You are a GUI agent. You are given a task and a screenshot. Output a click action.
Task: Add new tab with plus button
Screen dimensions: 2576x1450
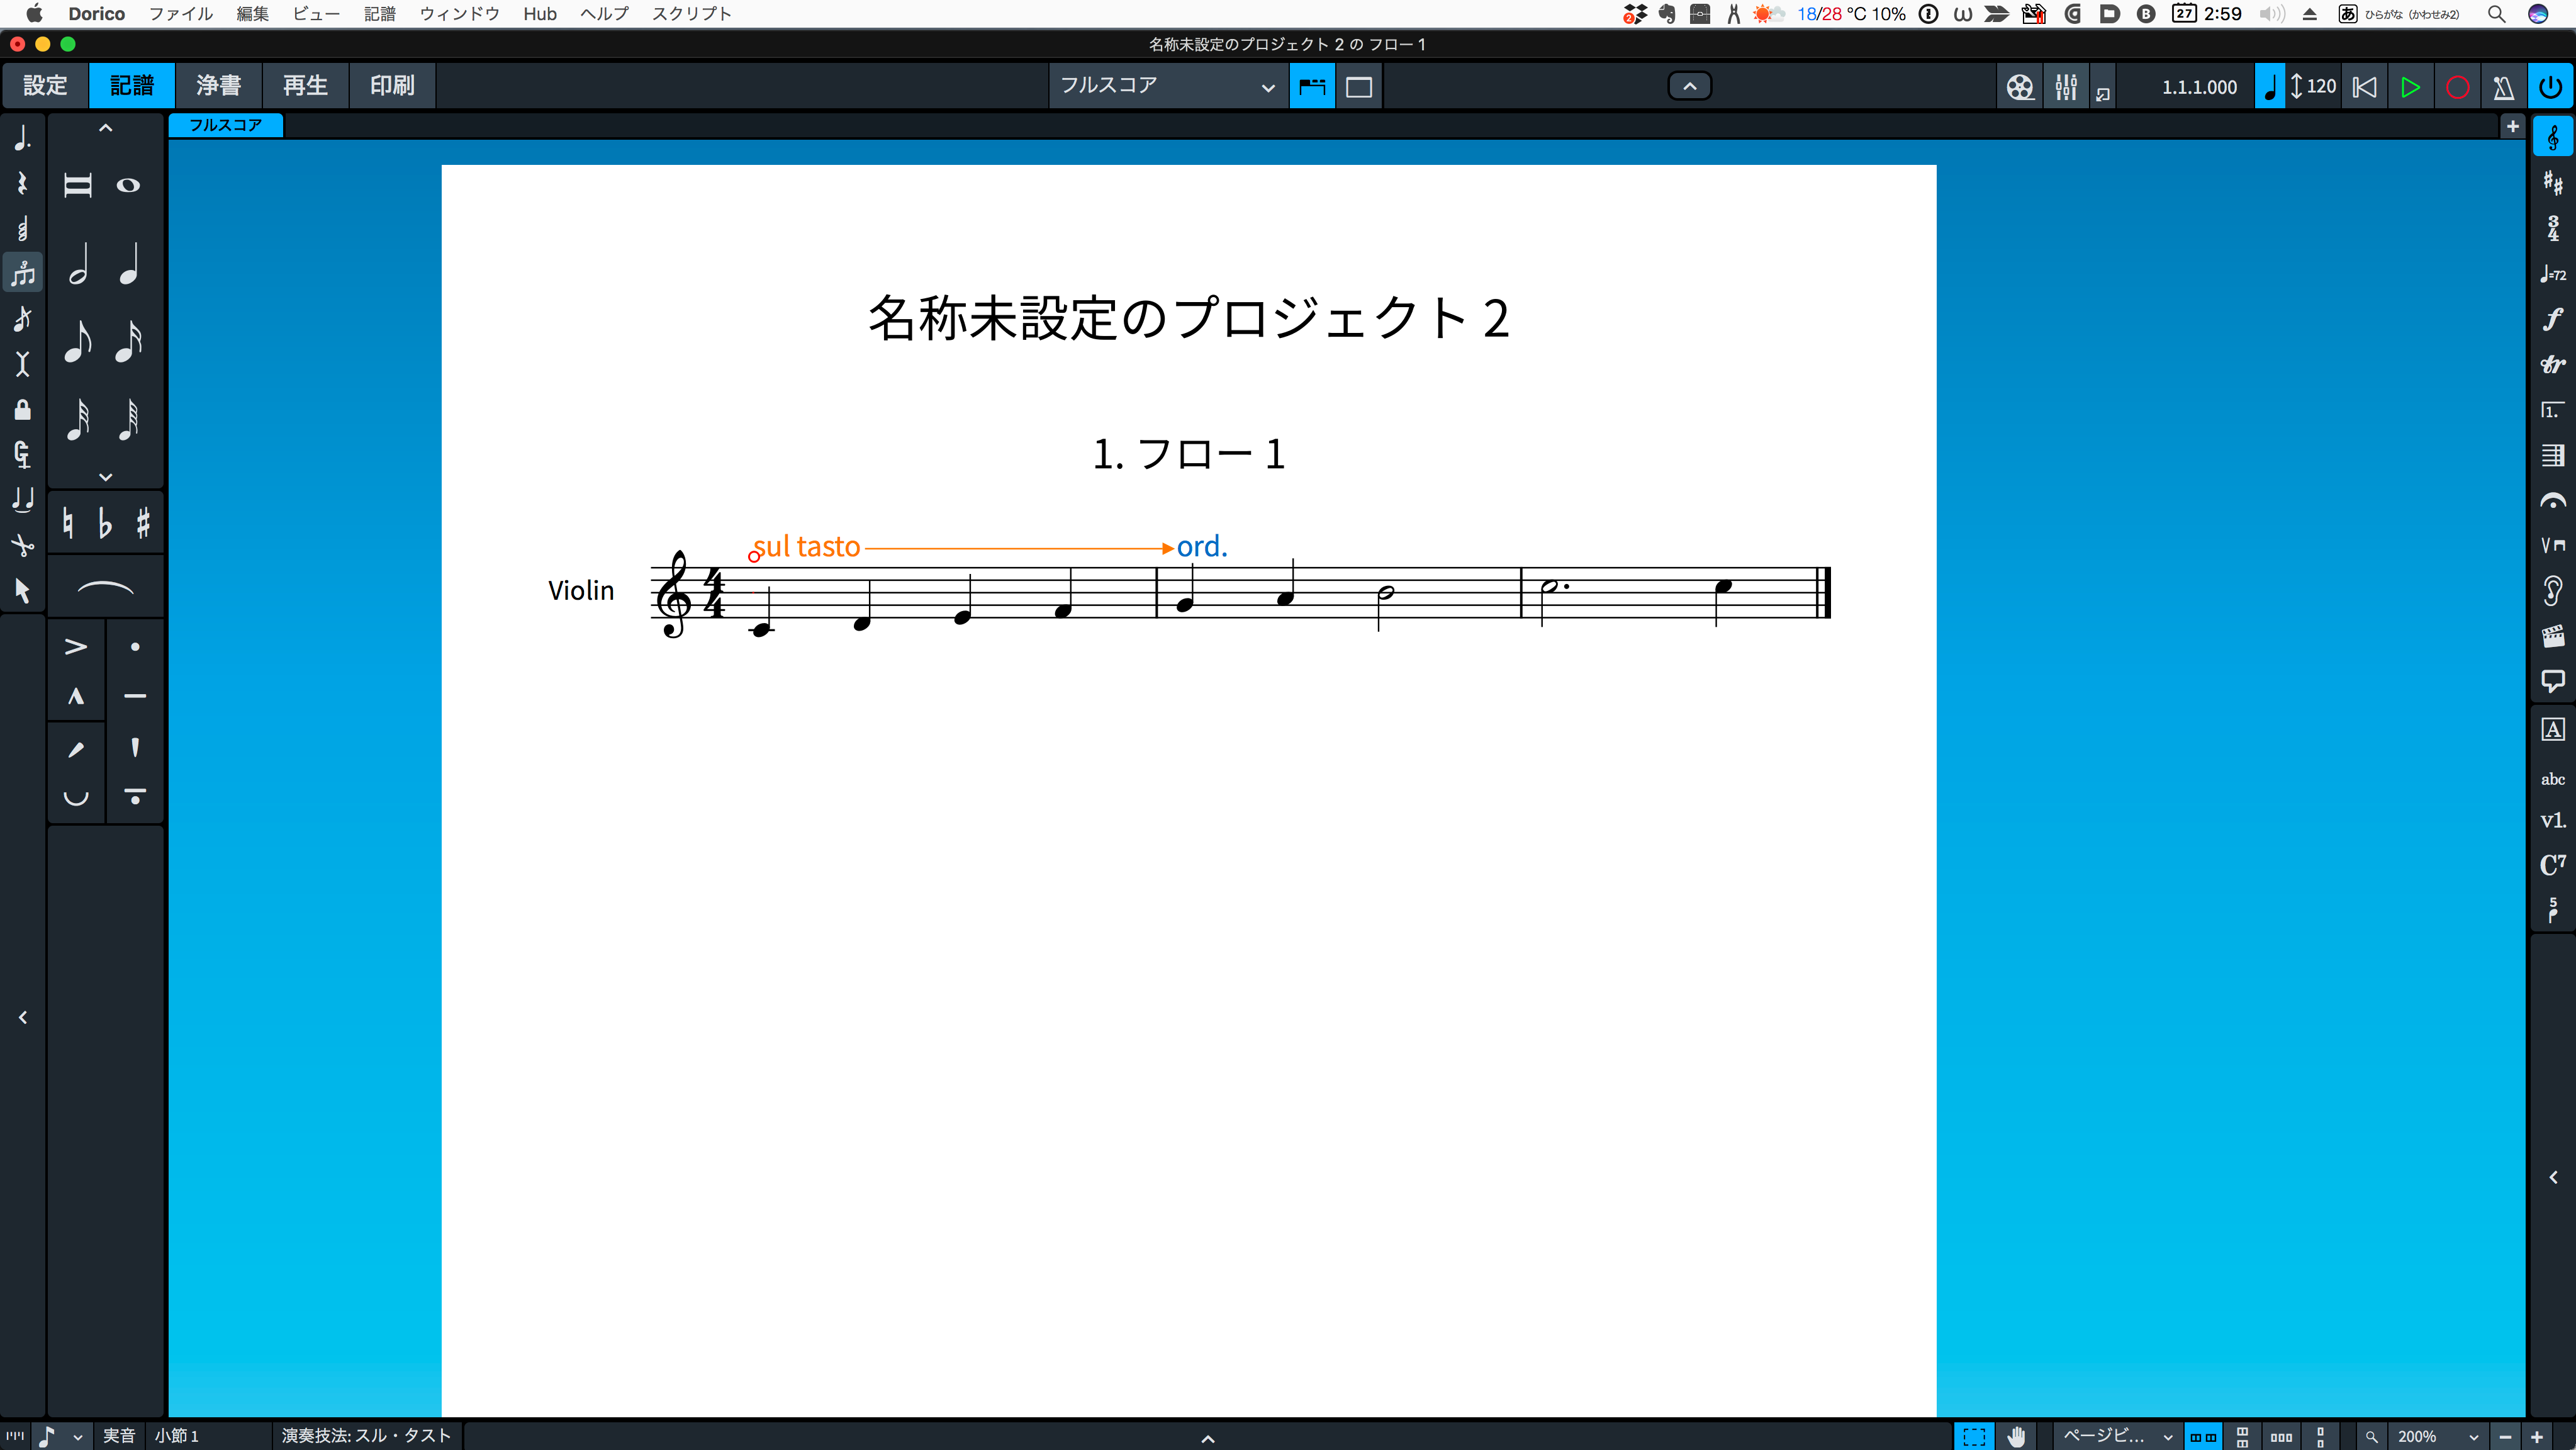click(2512, 126)
